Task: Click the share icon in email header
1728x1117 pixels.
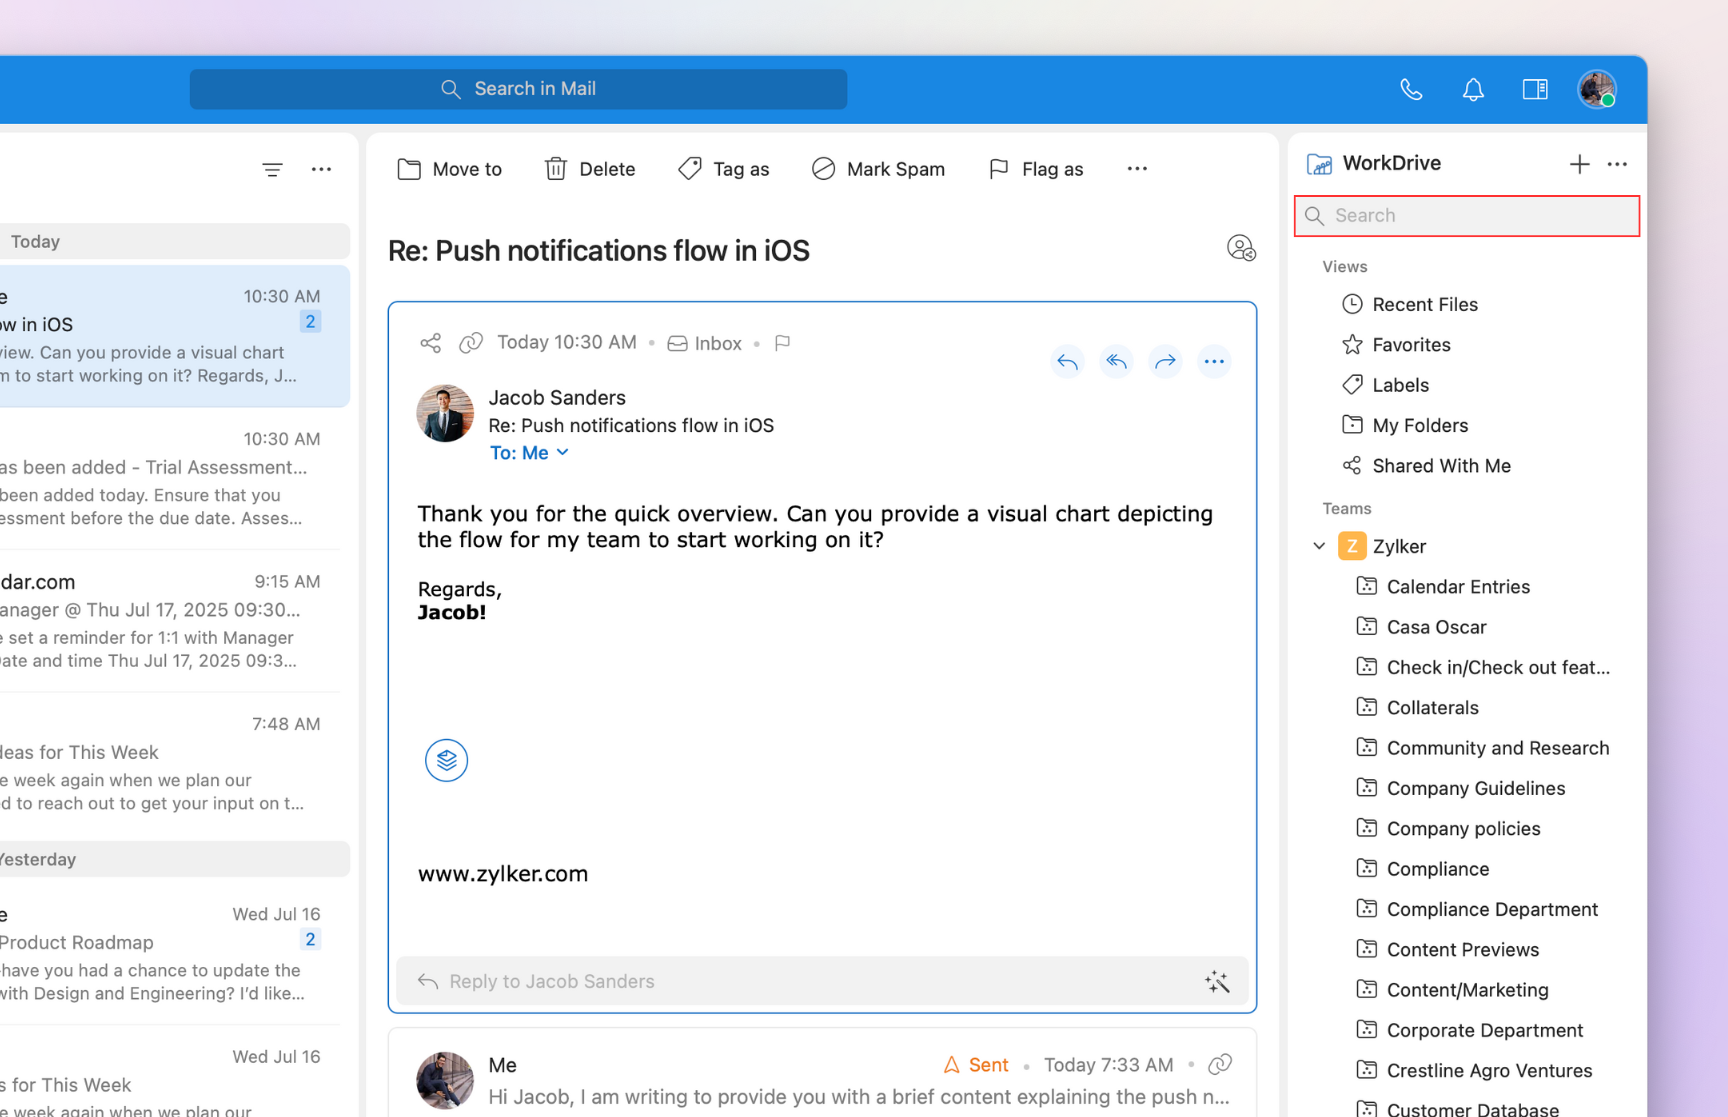Action: [x=430, y=343]
